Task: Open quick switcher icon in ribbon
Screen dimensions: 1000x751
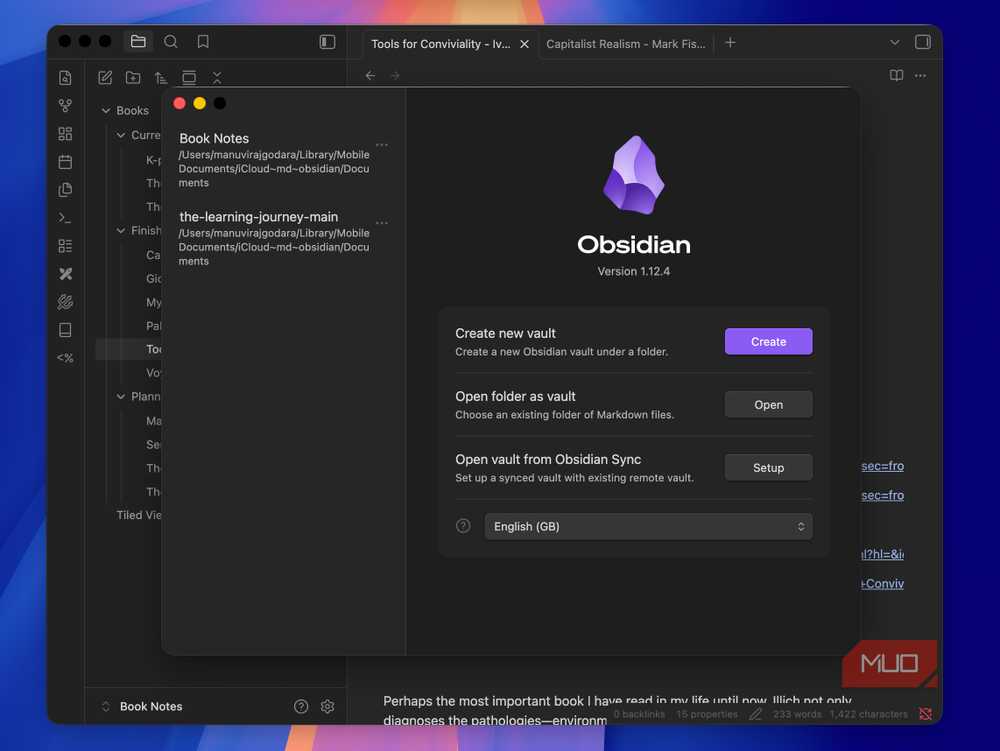Action: click(x=65, y=78)
